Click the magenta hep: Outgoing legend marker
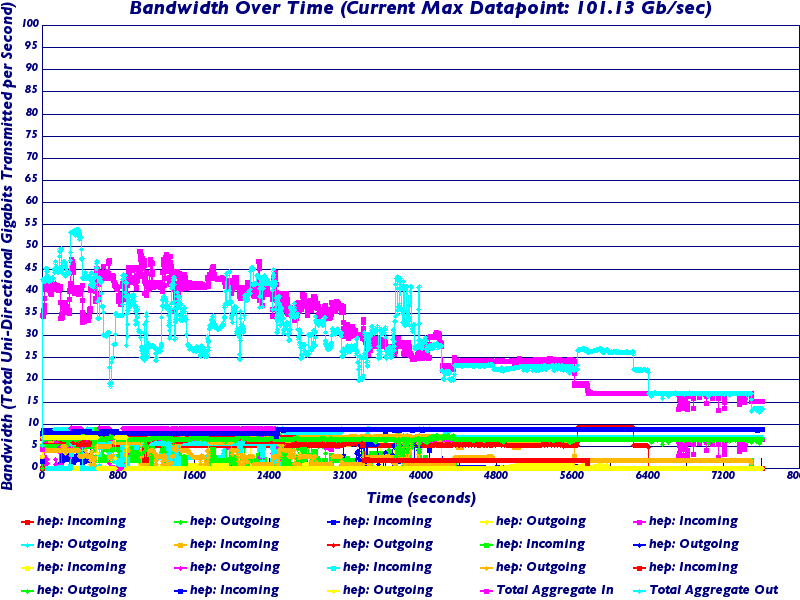 tap(180, 568)
